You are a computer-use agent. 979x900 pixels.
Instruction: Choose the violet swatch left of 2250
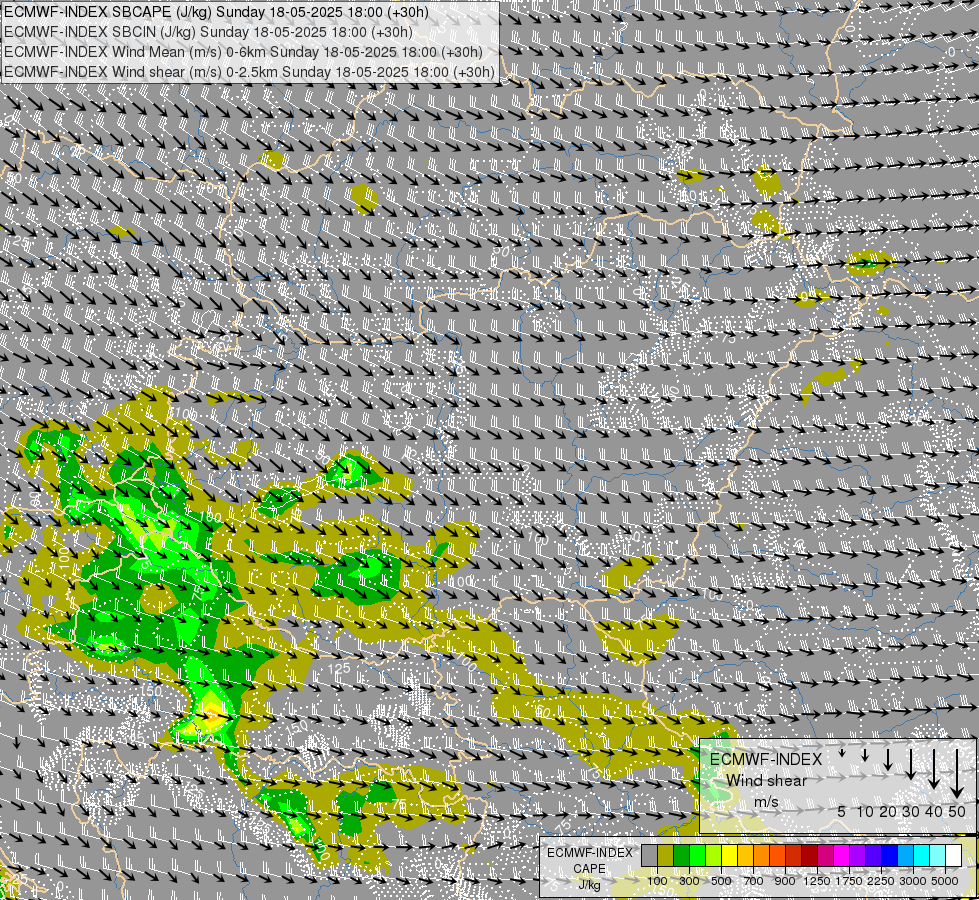tap(874, 856)
